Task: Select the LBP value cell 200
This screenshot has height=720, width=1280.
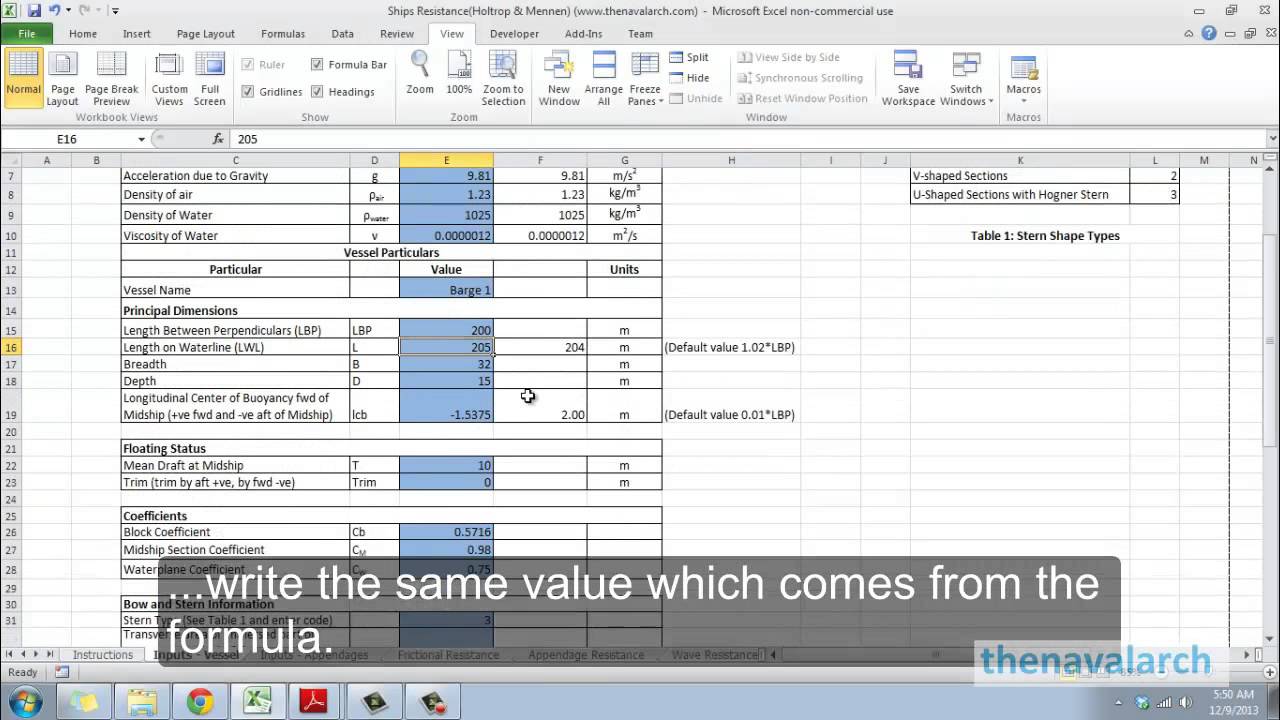Action: pyautogui.click(x=446, y=330)
